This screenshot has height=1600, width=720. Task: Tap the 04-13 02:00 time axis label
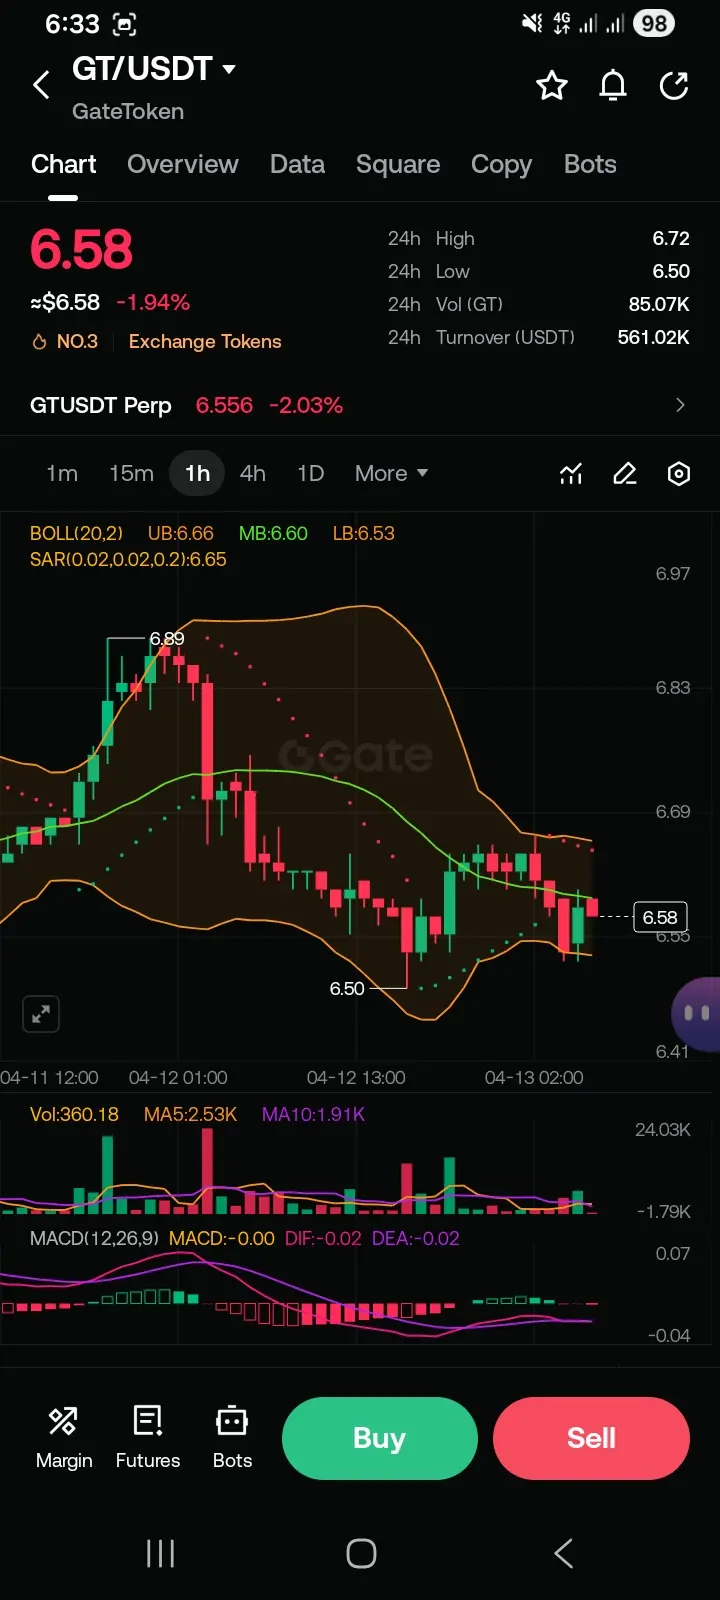tap(534, 1078)
